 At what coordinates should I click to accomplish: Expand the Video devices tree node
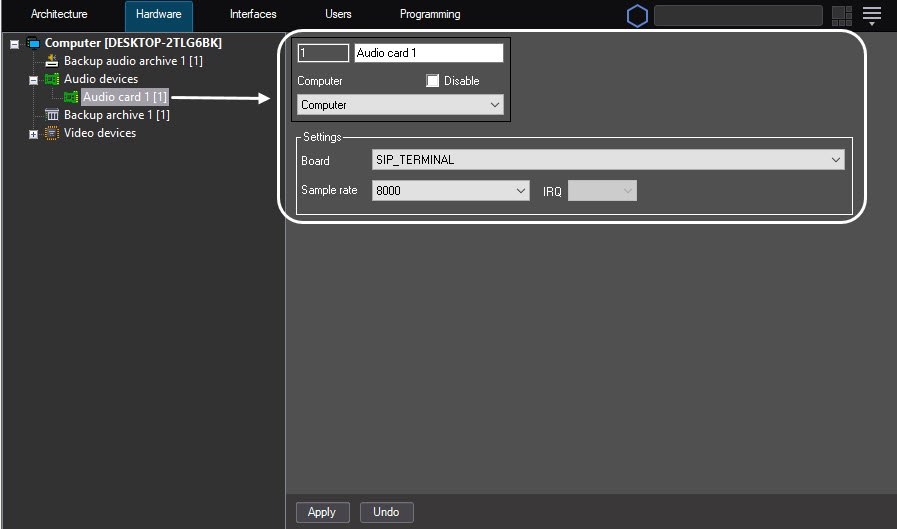tap(33, 134)
